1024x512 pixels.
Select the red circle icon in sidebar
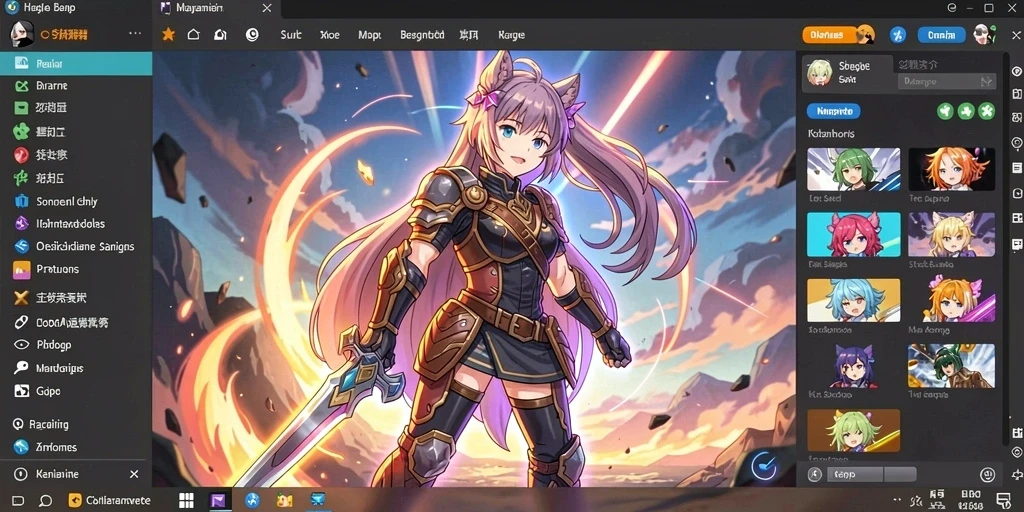(x=22, y=155)
